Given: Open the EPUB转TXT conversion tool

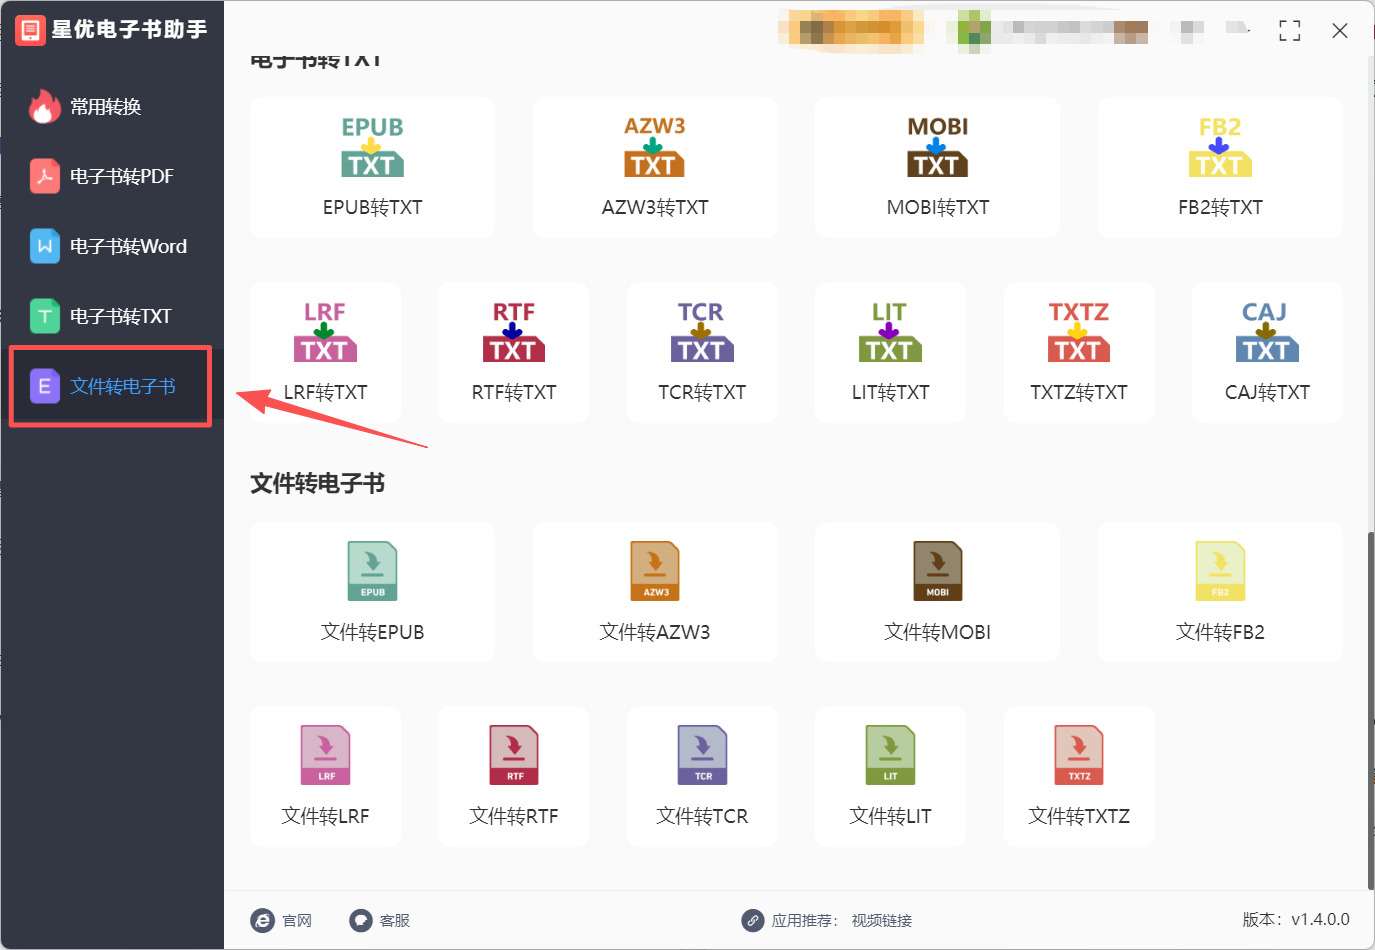Looking at the screenshot, I should (x=372, y=167).
